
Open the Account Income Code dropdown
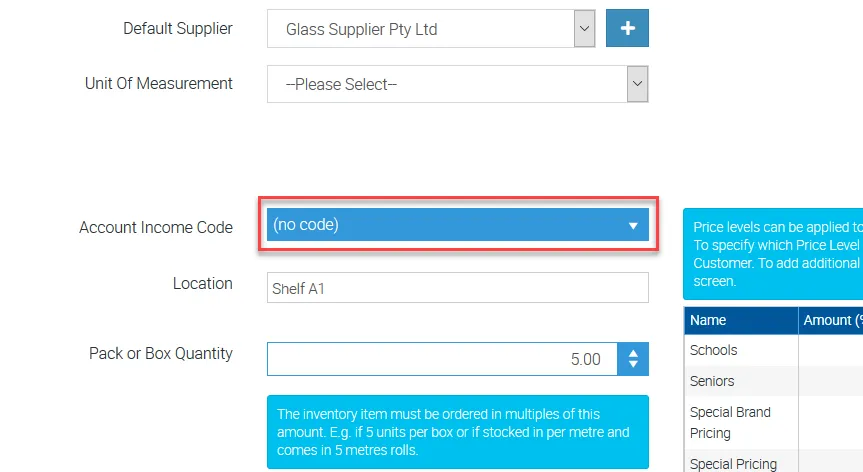coord(457,225)
